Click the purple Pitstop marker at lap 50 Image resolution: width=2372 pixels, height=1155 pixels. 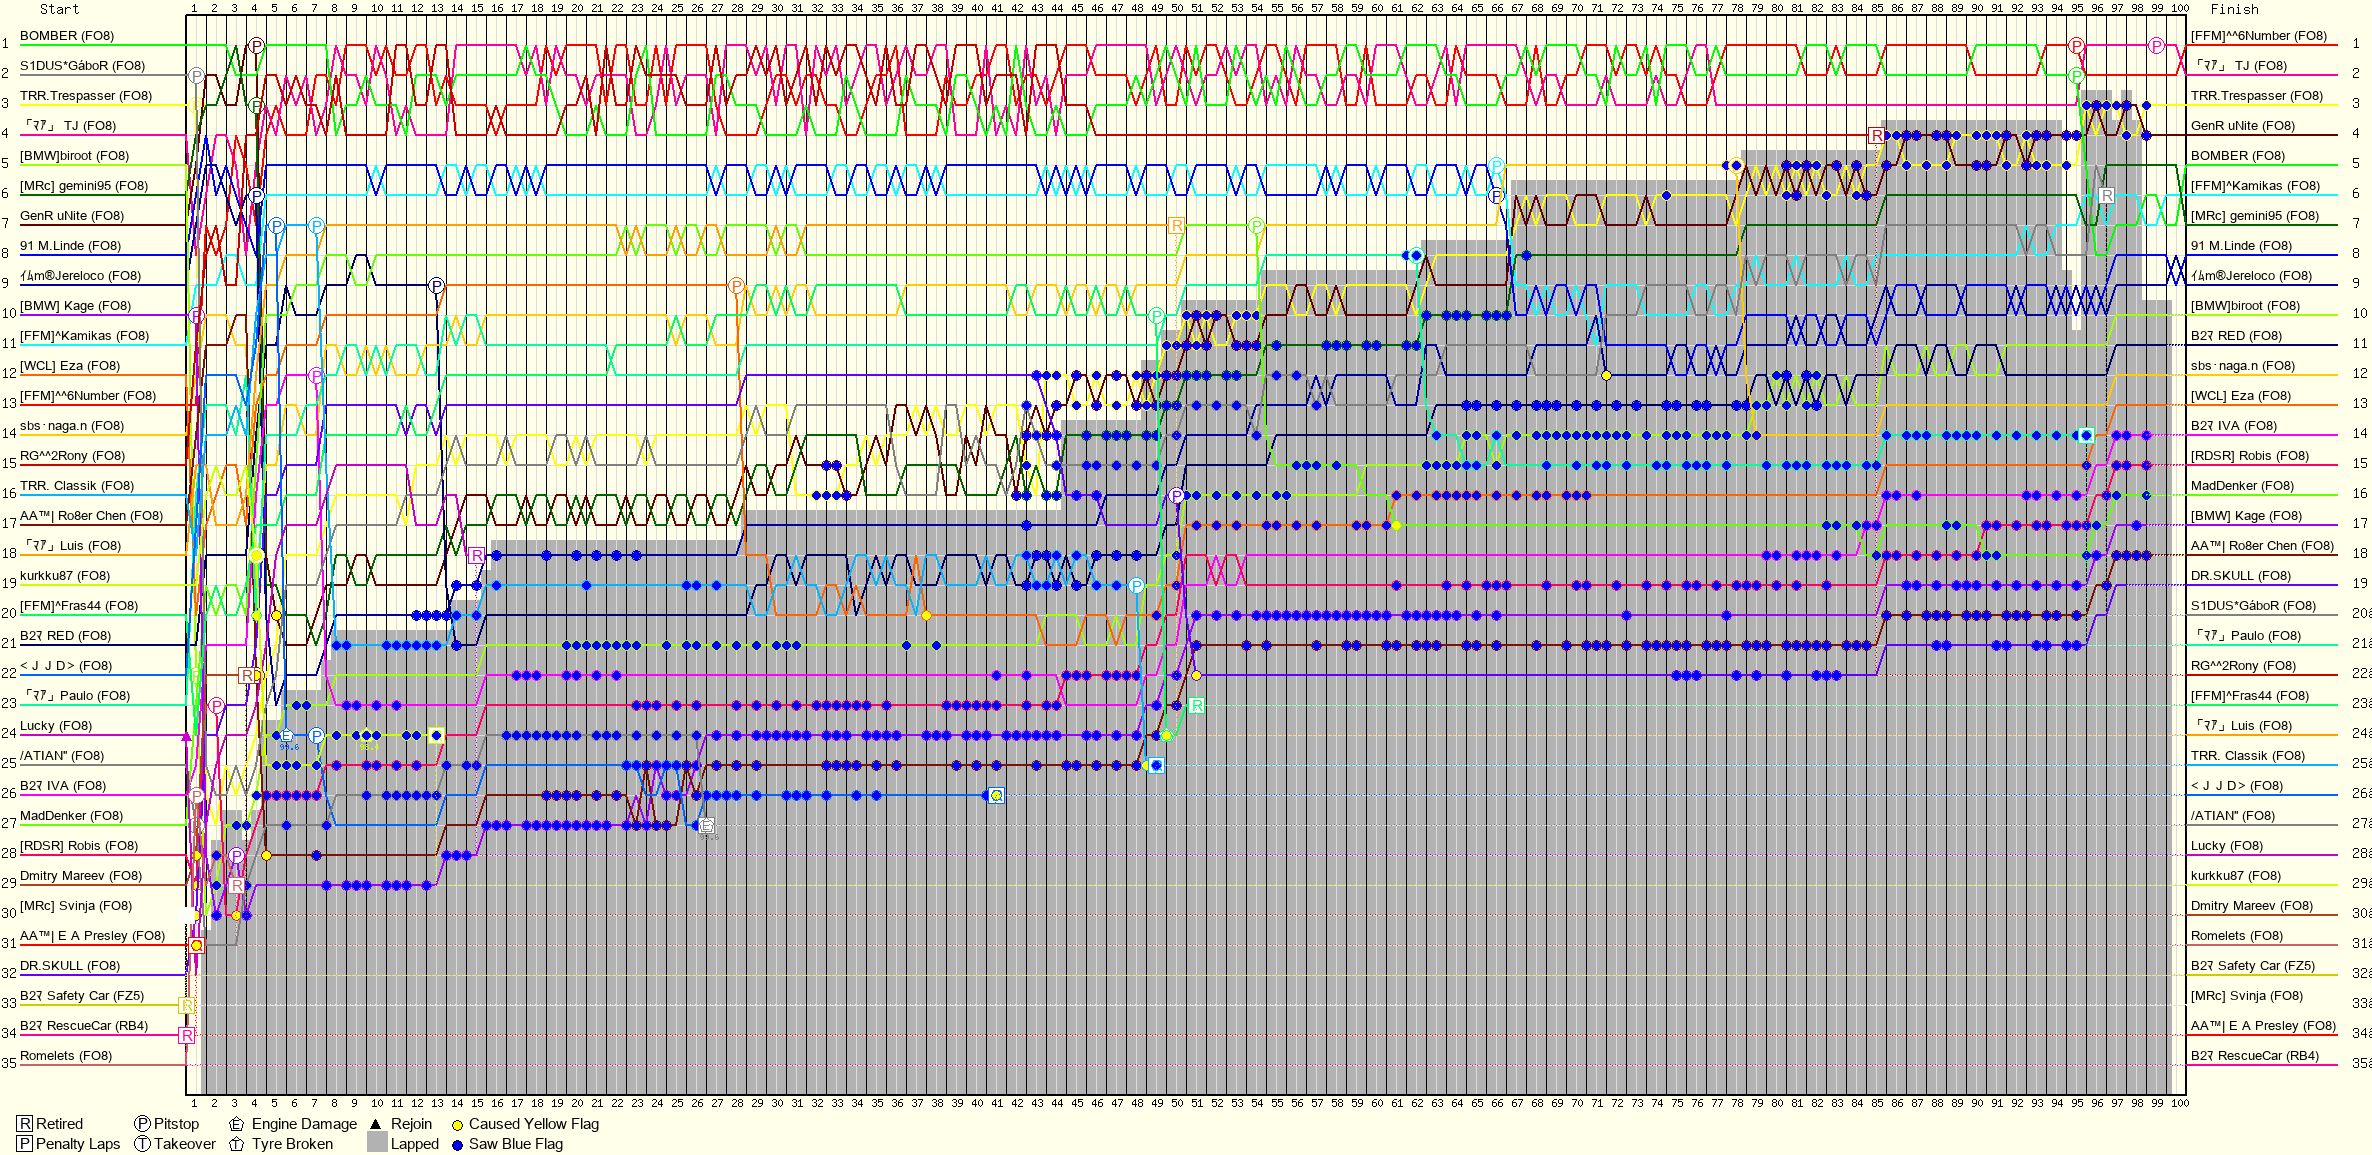coord(1176,495)
